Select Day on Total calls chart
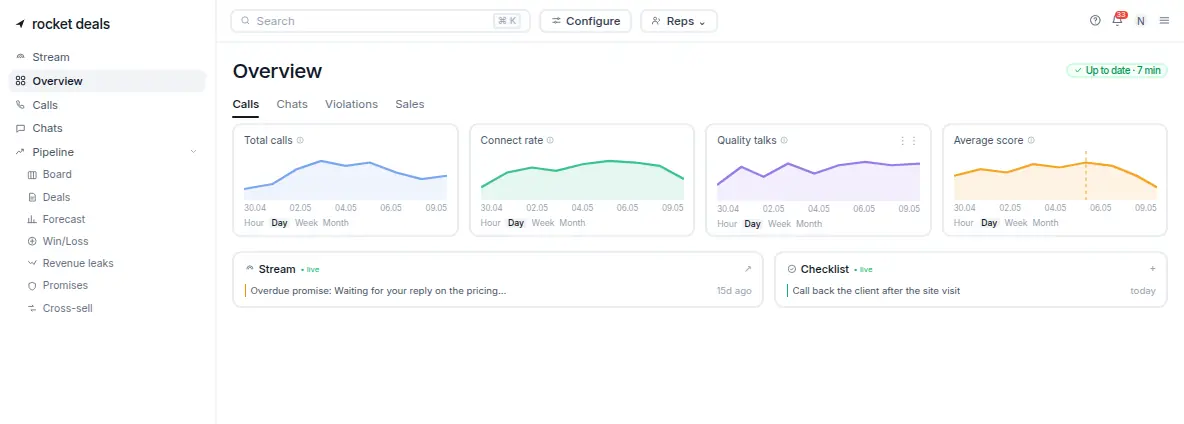The image size is (1184, 424). pos(280,223)
